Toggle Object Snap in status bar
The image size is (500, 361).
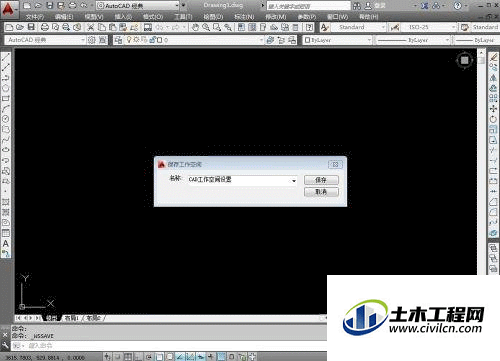(159, 357)
